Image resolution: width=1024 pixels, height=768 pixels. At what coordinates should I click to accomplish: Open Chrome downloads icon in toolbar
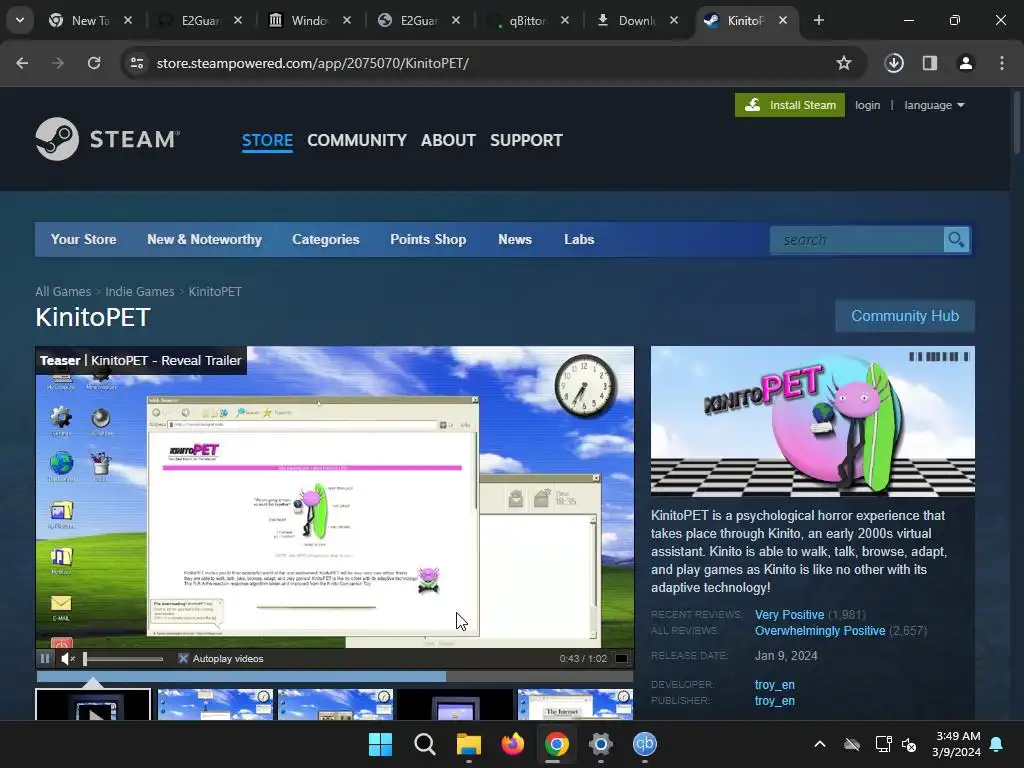coord(894,63)
